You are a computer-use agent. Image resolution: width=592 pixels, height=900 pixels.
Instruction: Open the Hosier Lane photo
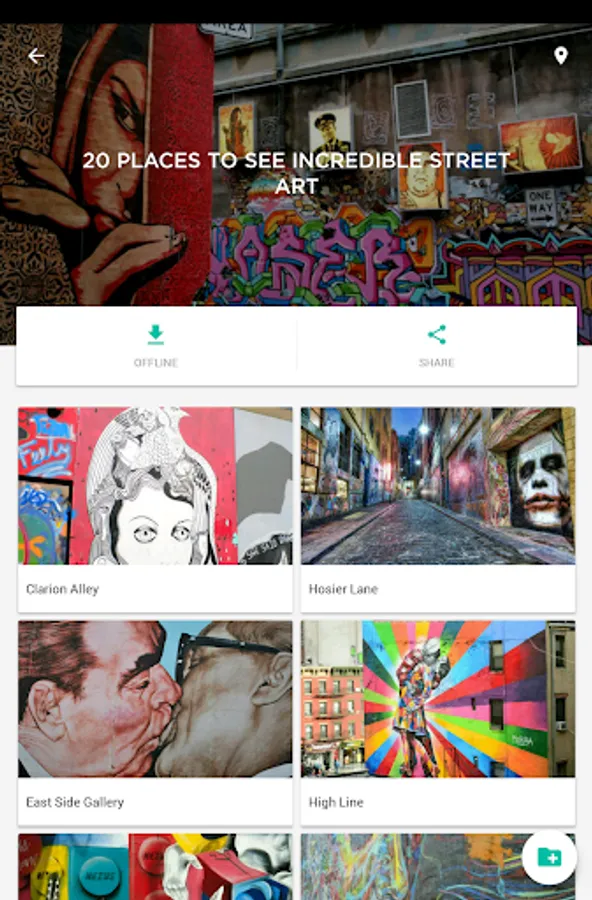[x=438, y=486]
